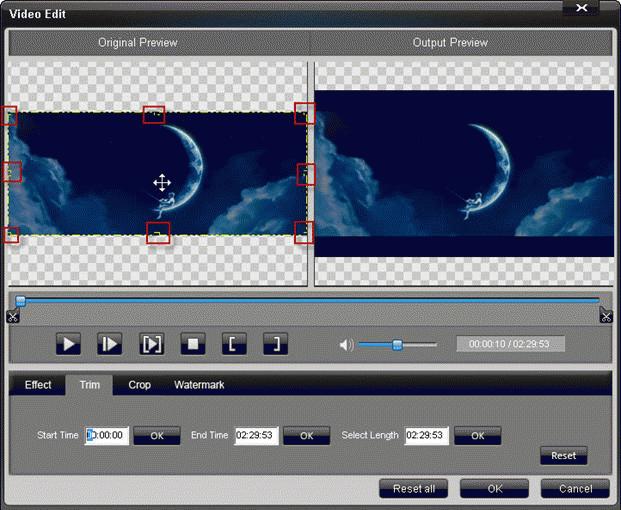Image resolution: width=621 pixels, height=510 pixels.
Task: Confirm Start Time with its OK button
Action: click(157, 436)
